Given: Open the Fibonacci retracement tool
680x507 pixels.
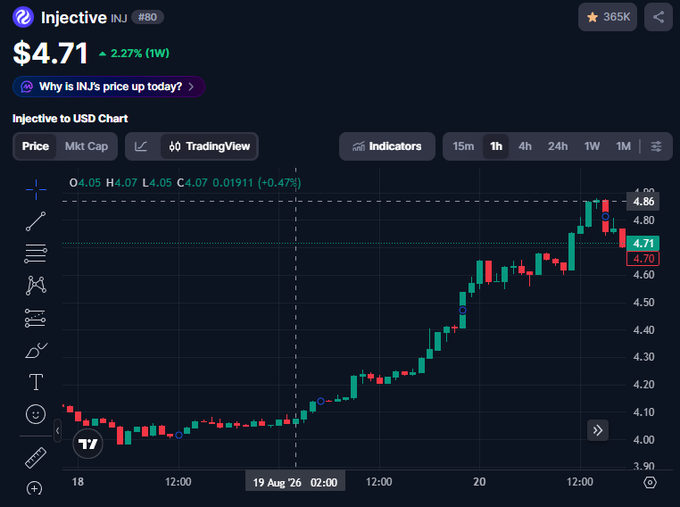Looking at the screenshot, I should pos(36,253).
